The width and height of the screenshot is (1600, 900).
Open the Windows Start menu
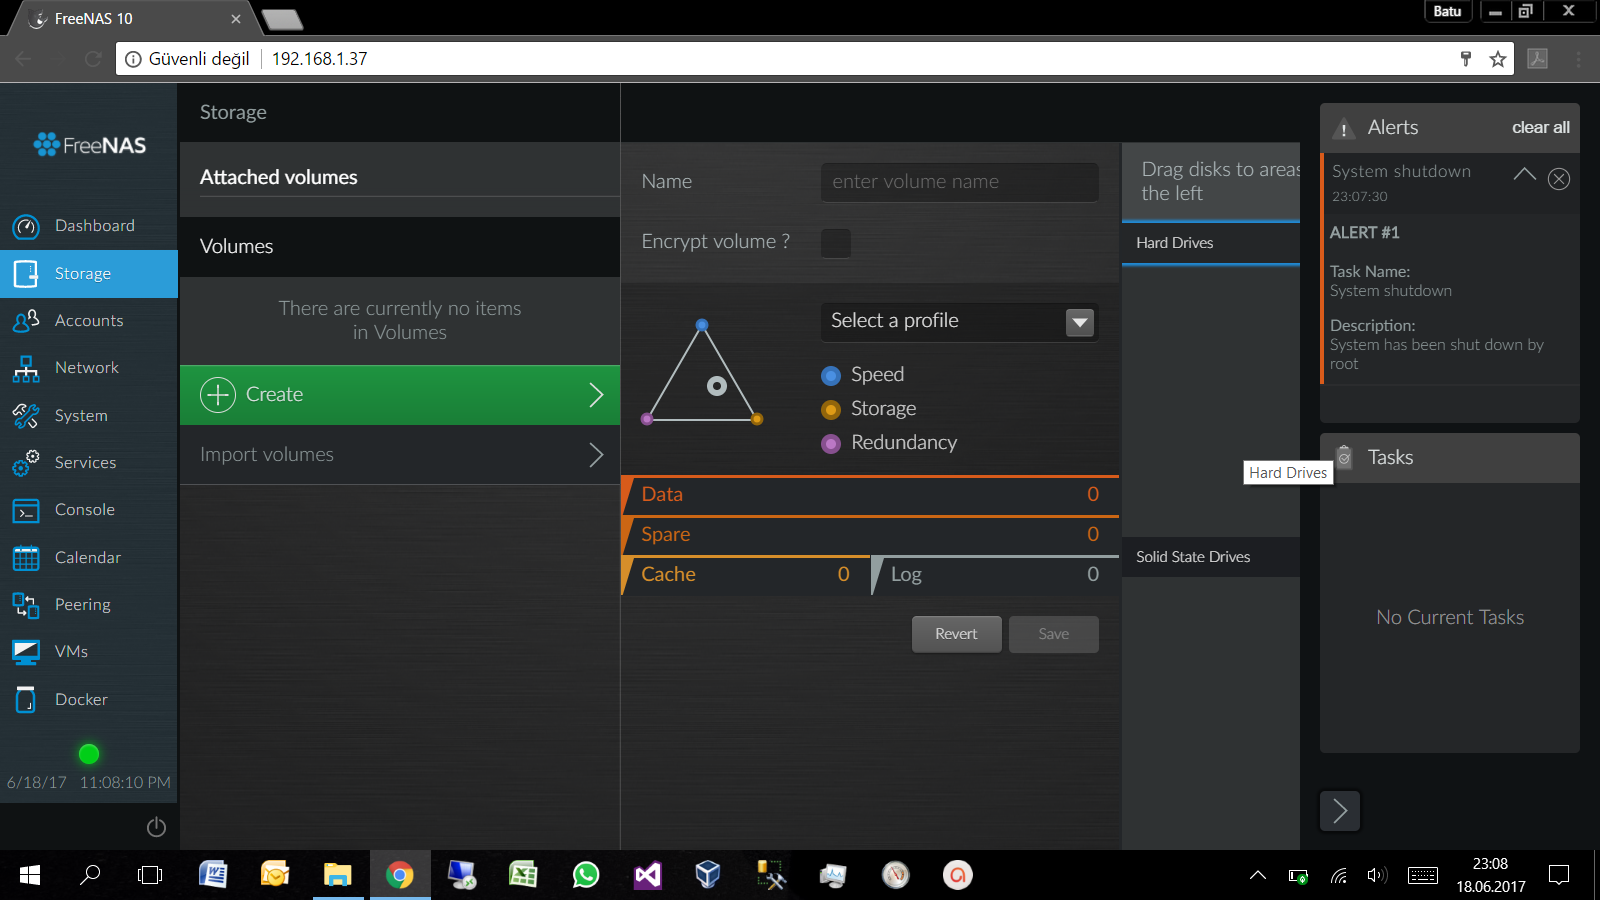(x=30, y=875)
